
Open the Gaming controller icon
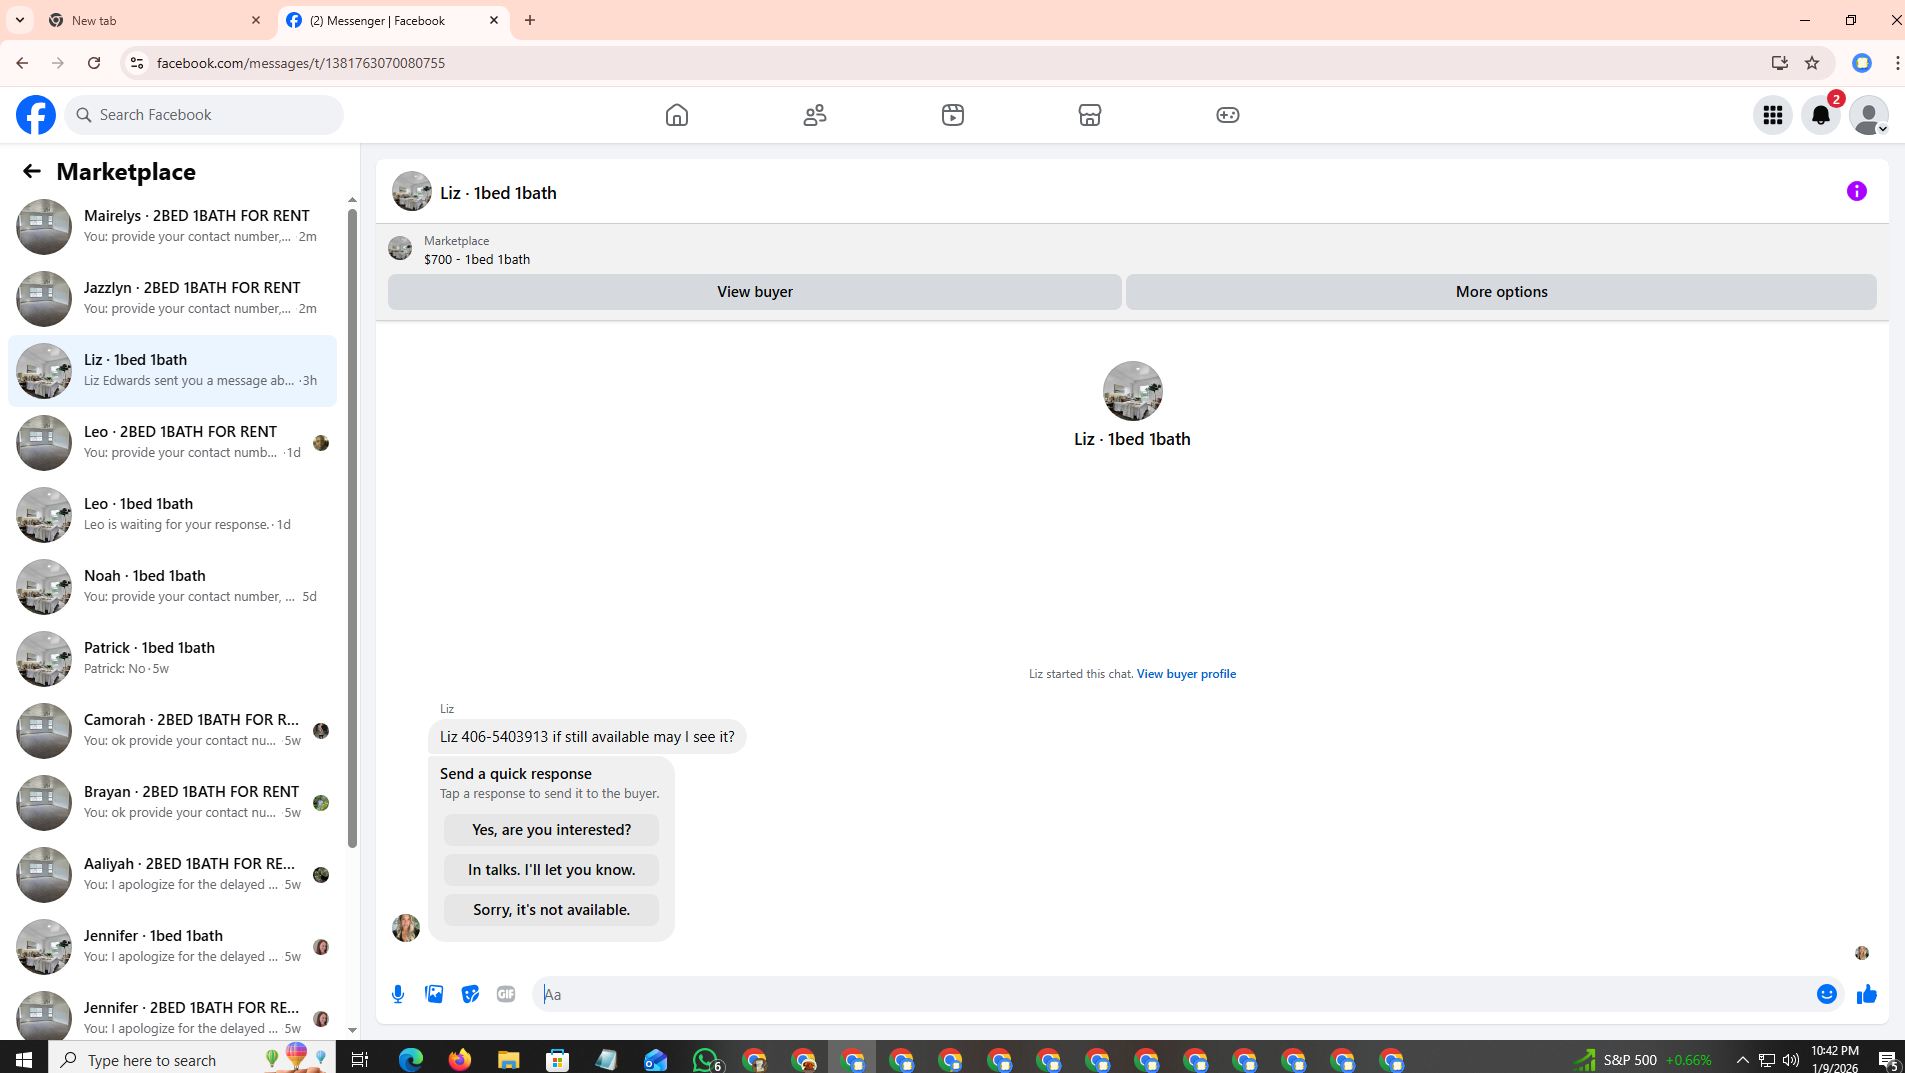[1228, 115]
